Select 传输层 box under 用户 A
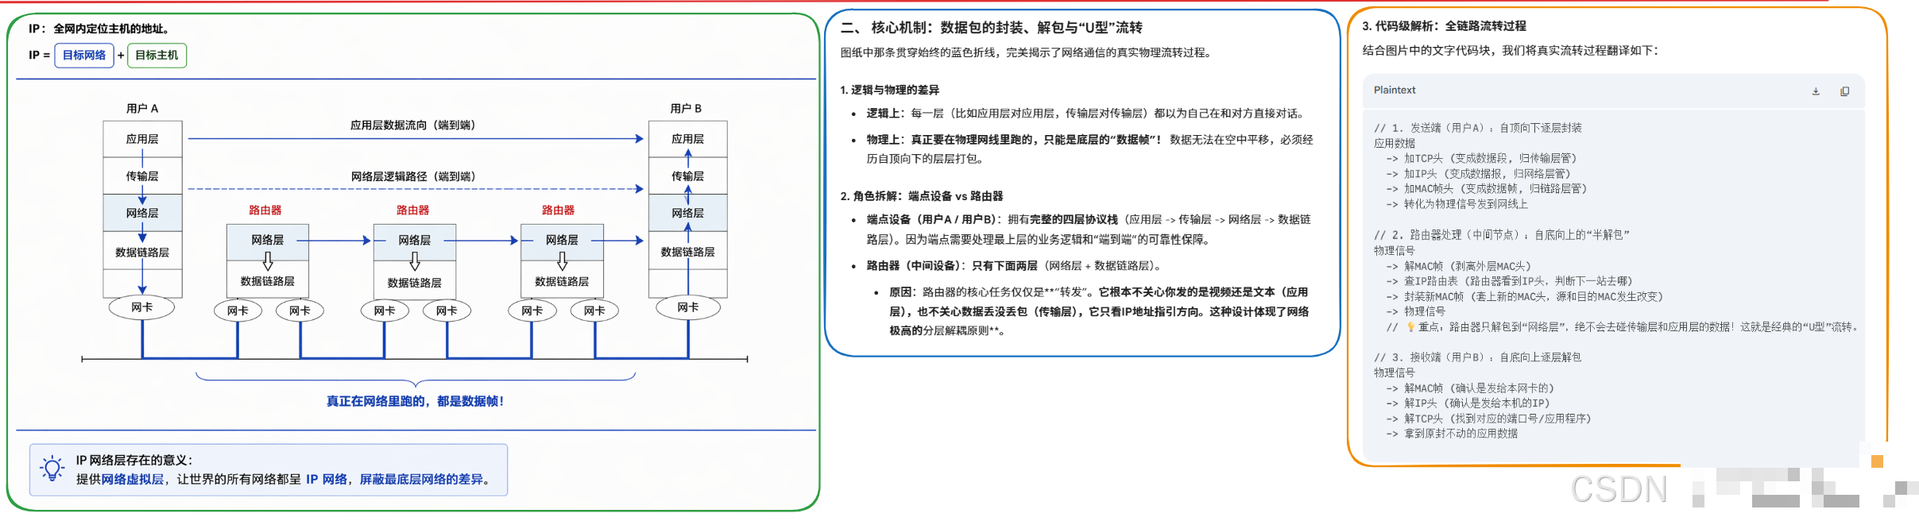Viewport: 1919px width, 521px height. coord(142,176)
